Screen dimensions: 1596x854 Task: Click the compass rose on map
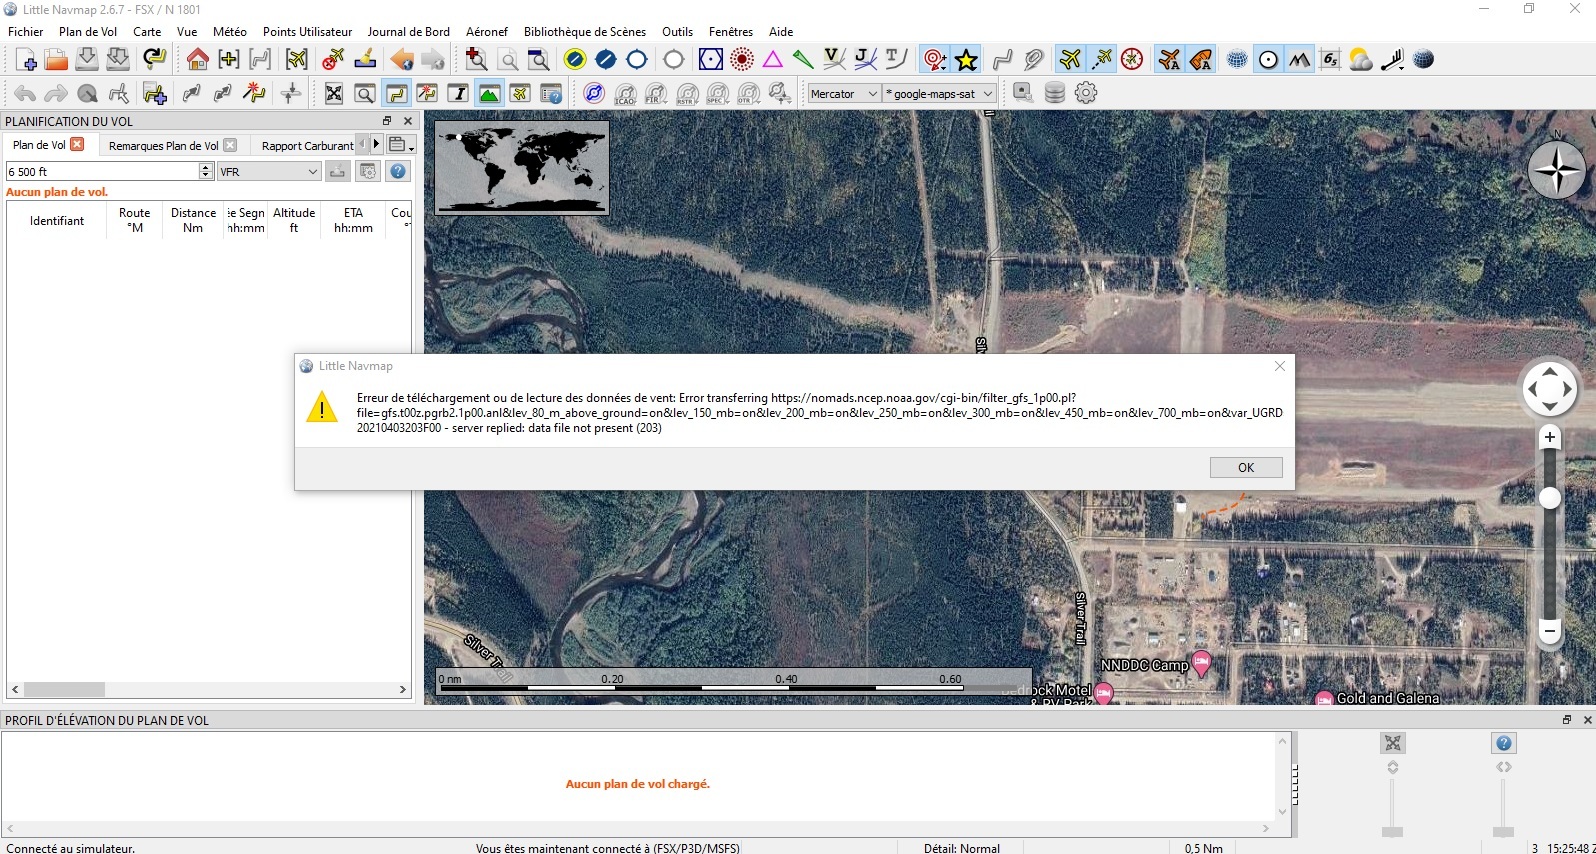coord(1556,170)
